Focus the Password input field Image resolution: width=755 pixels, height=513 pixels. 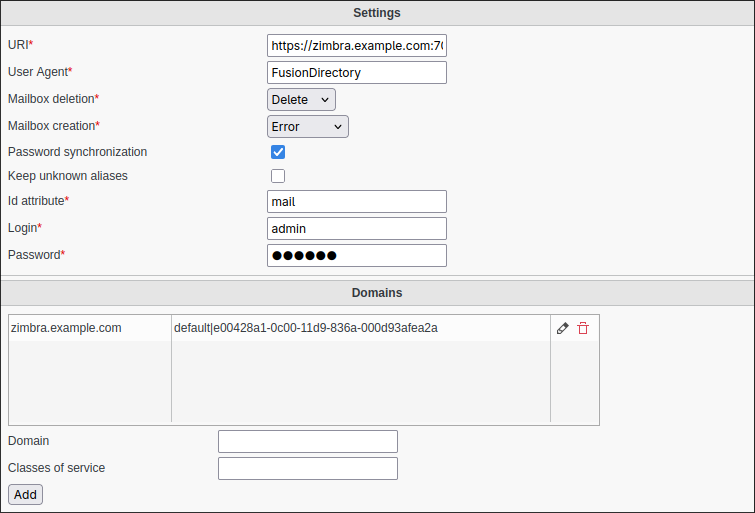357,256
